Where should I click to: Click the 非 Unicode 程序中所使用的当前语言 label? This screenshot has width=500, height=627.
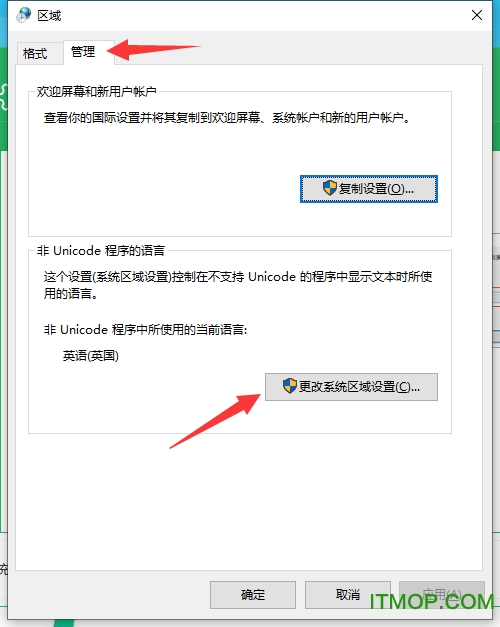(x=146, y=330)
